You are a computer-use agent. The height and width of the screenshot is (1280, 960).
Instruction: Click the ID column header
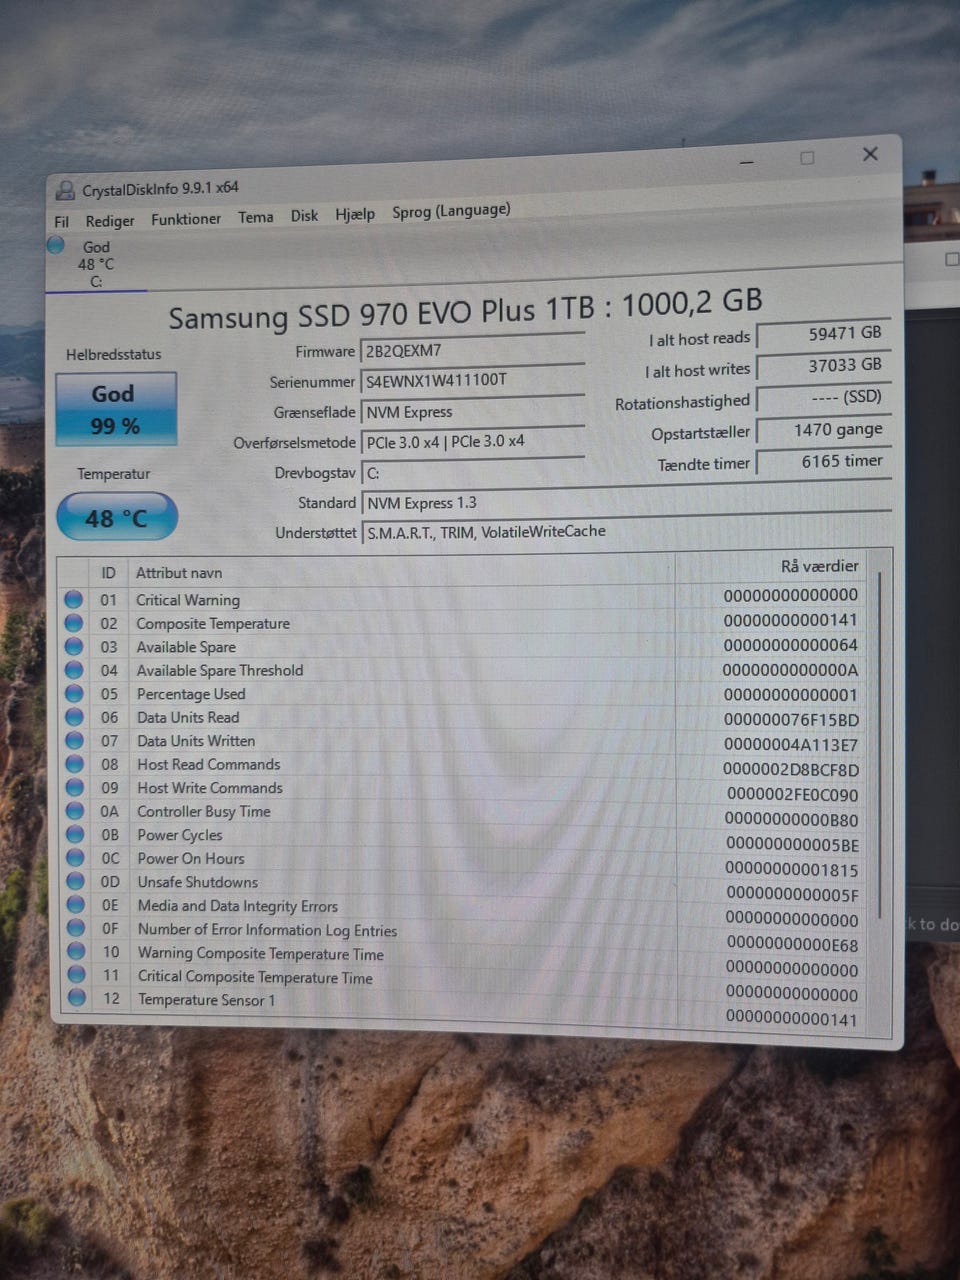point(108,573)
